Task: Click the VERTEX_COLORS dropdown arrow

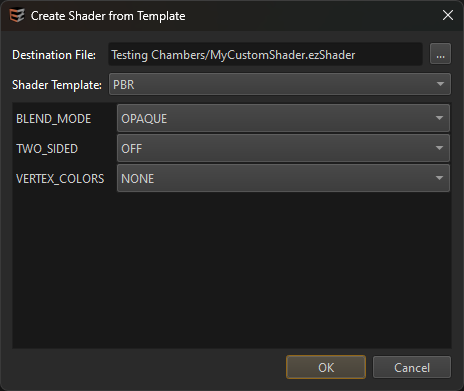Action: [x=439, y=178]
